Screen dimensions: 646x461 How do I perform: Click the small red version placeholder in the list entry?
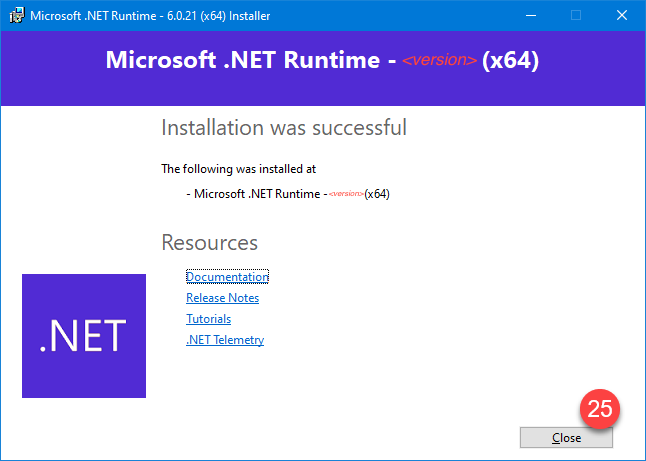345,194
